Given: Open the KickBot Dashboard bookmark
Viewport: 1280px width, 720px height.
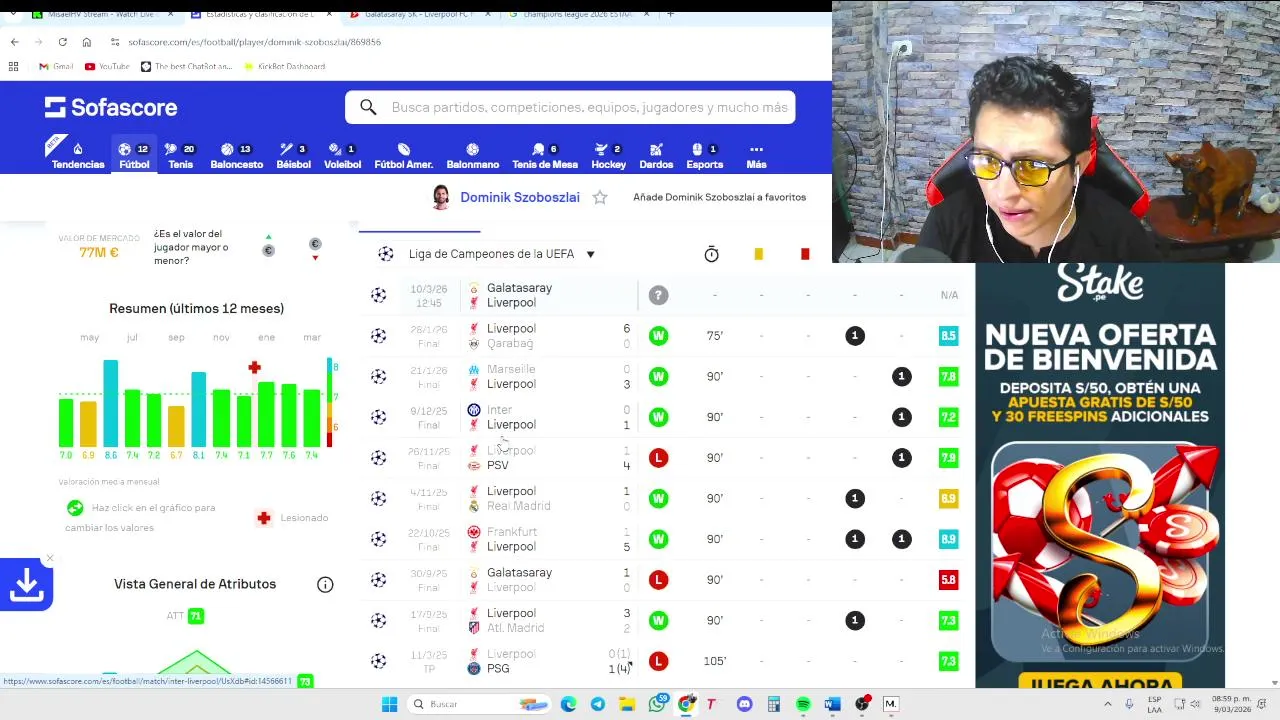Looking at the screenshot, I should tap(284, 66).
